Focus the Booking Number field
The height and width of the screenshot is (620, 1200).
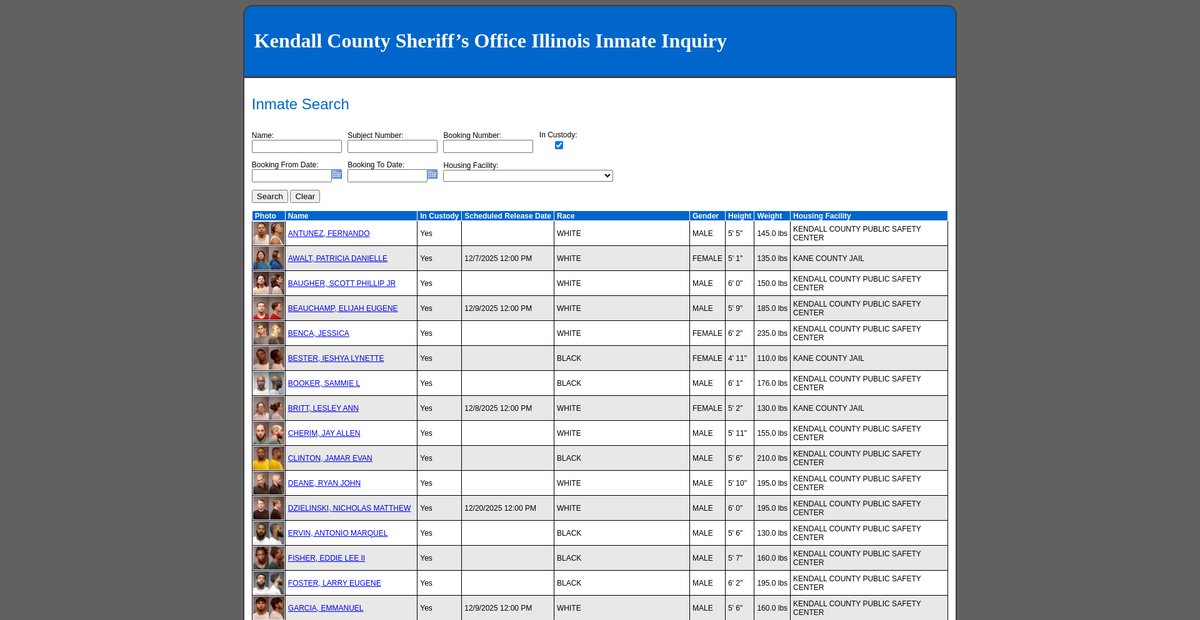pyautogui.click(x=488, y=147)
